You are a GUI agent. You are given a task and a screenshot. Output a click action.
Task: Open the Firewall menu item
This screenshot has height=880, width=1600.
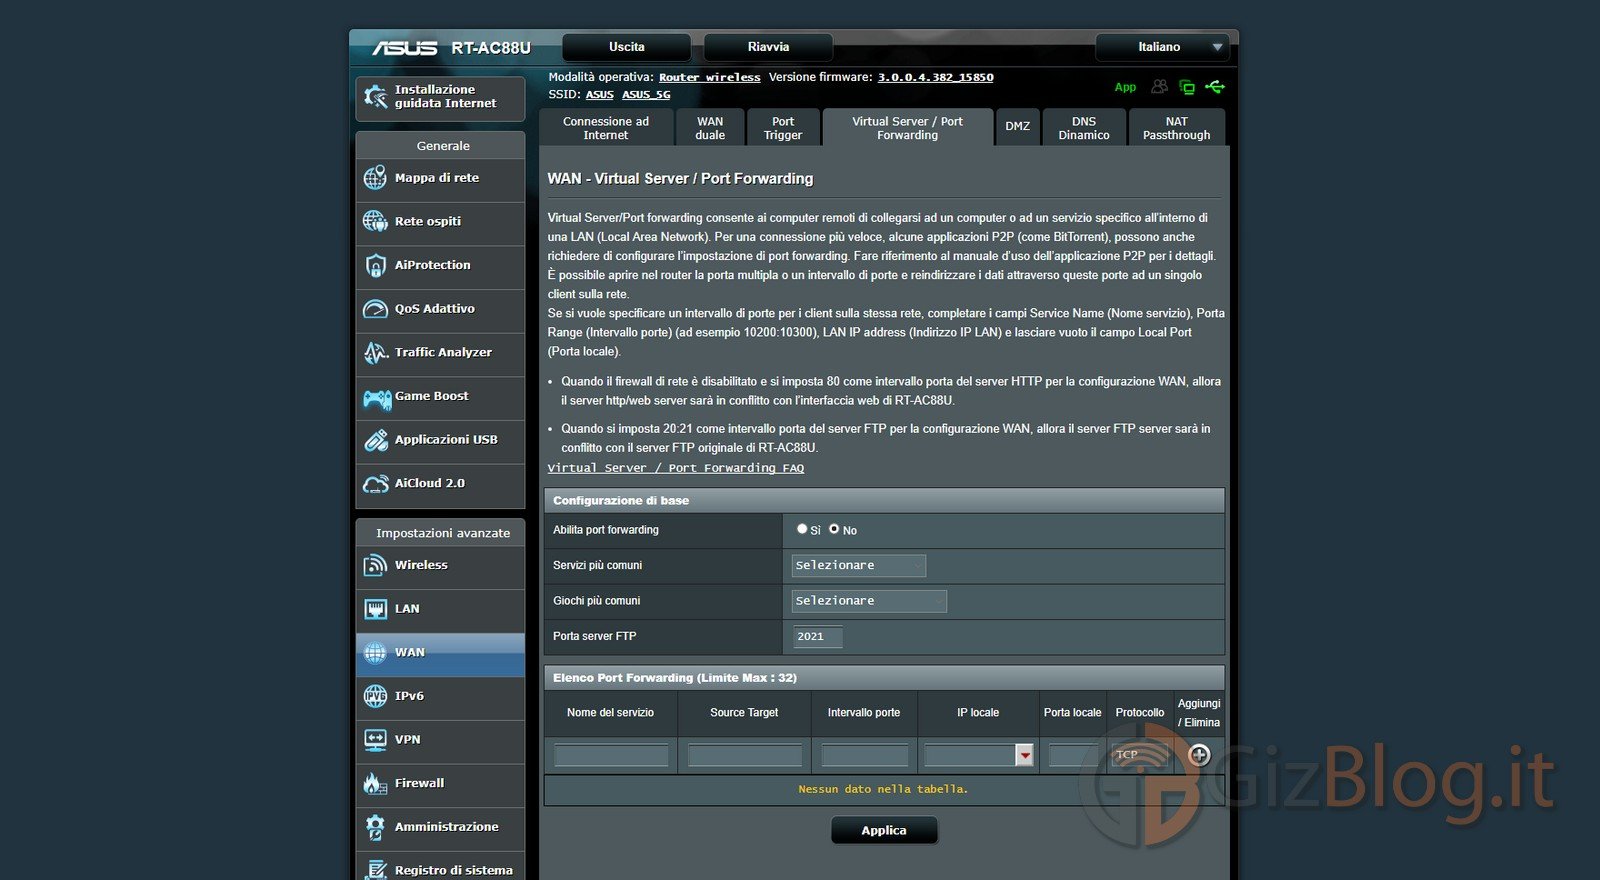[440, 784]
